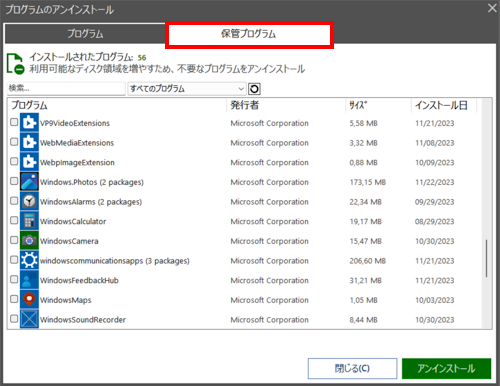Check the Windows.Photos checkbox
The width and height of the screenshot is (500, 386).
(x=14, y=181)
